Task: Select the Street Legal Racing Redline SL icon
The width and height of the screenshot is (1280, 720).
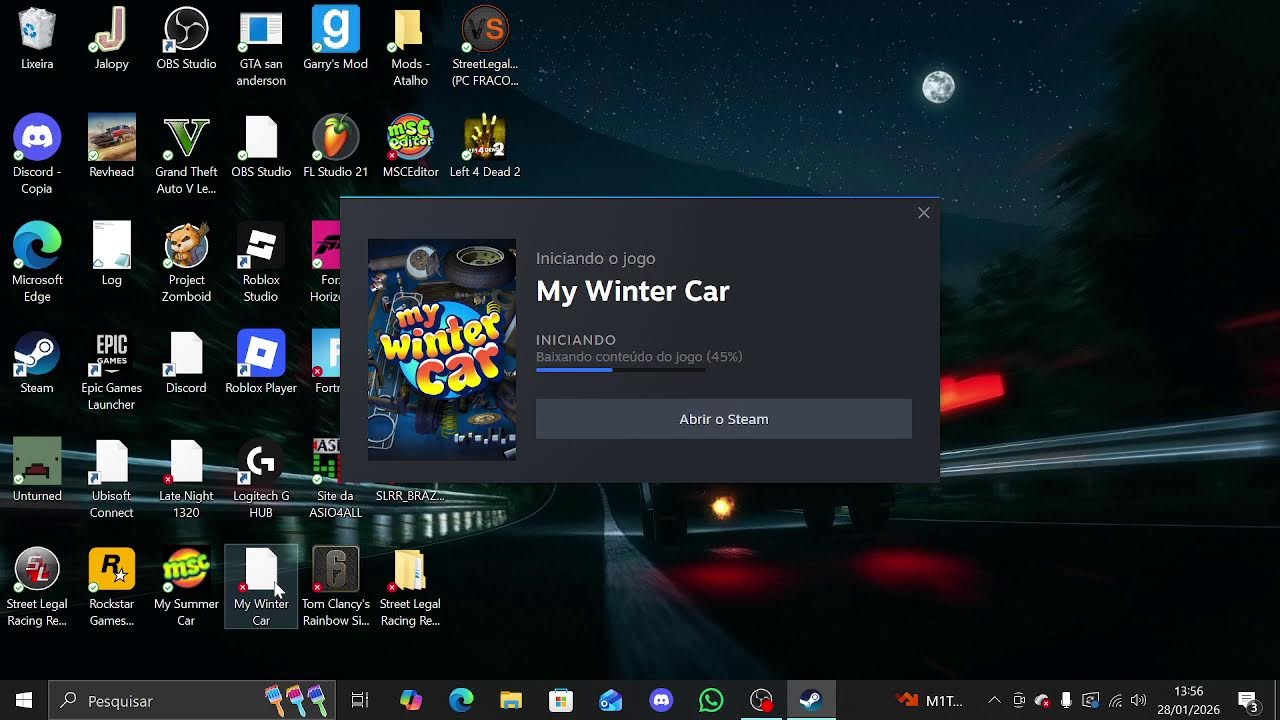Action: [37, 587]
